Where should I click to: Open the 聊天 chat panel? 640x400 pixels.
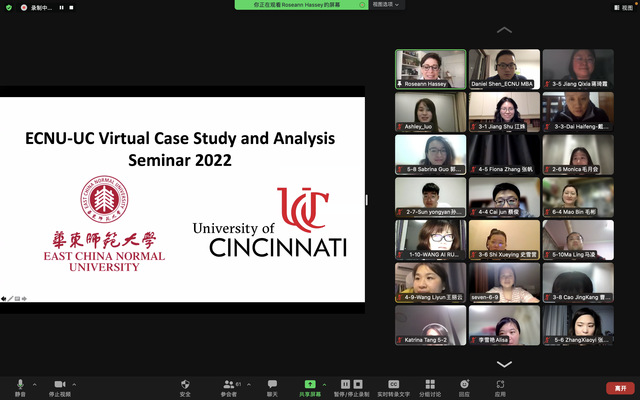[272, 388]
